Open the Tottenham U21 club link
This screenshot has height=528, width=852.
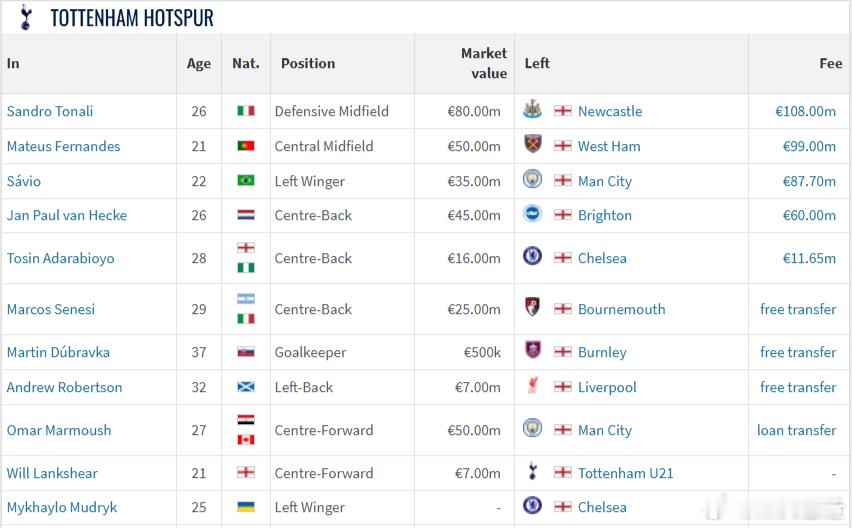[x=625, y=473]
